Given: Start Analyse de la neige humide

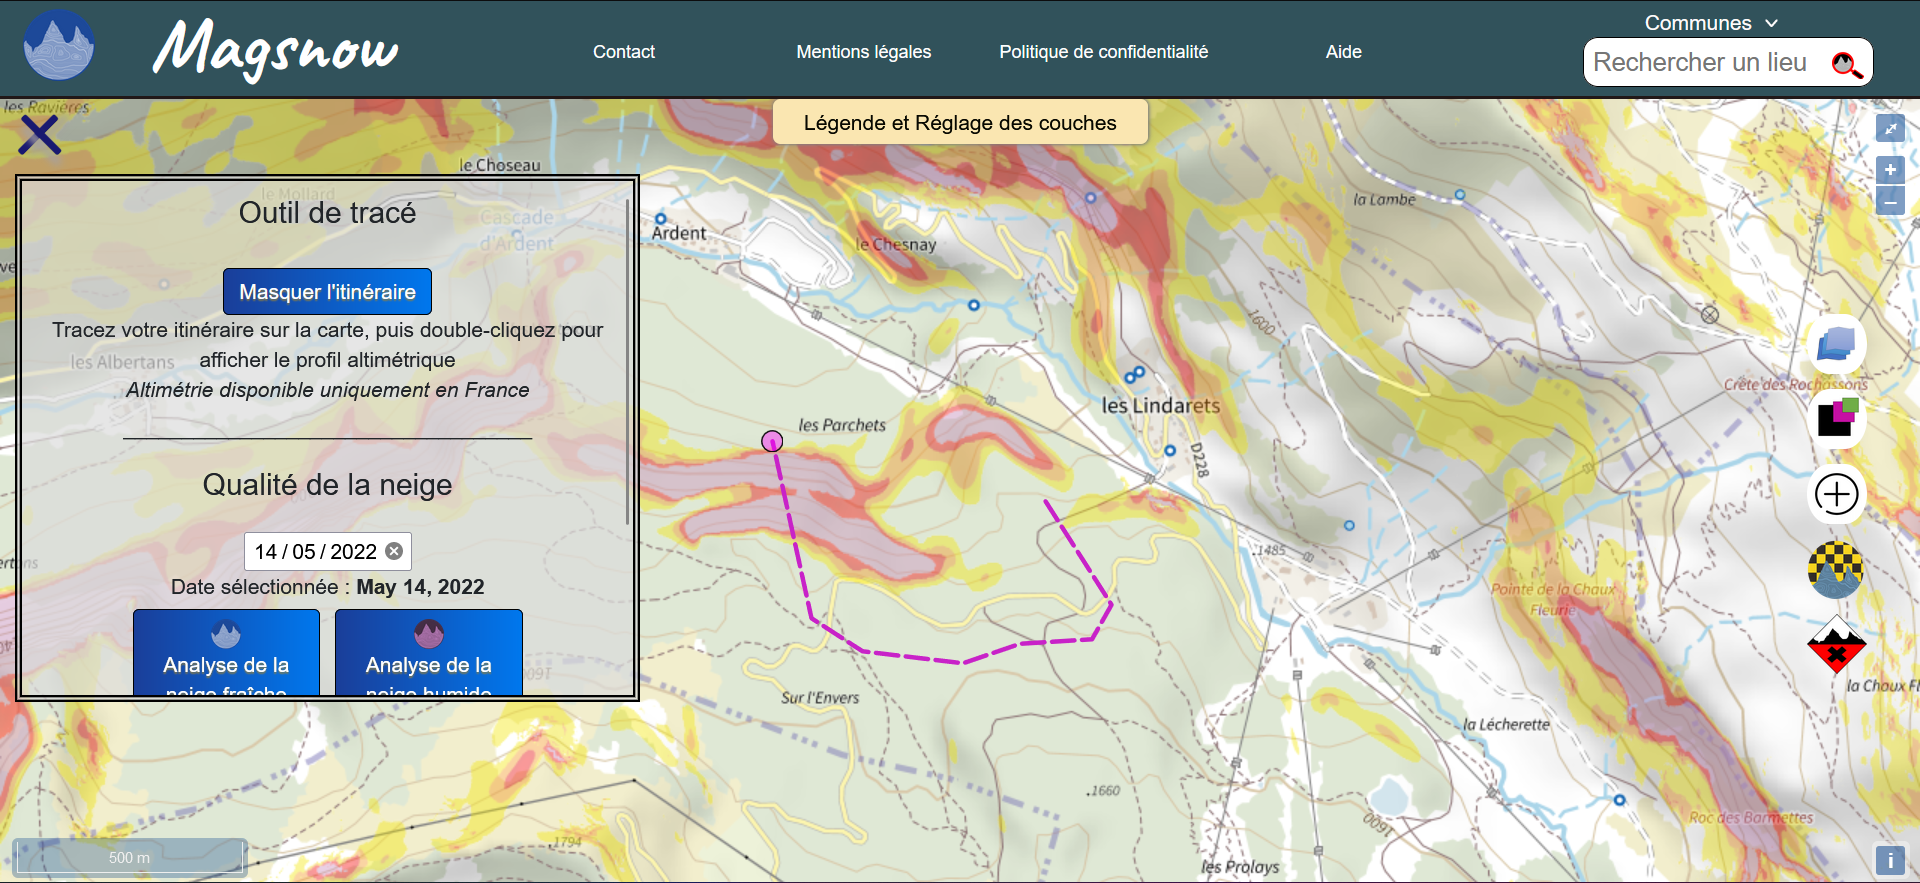Looking at the screenshot, I should click(x=429, y=653).
